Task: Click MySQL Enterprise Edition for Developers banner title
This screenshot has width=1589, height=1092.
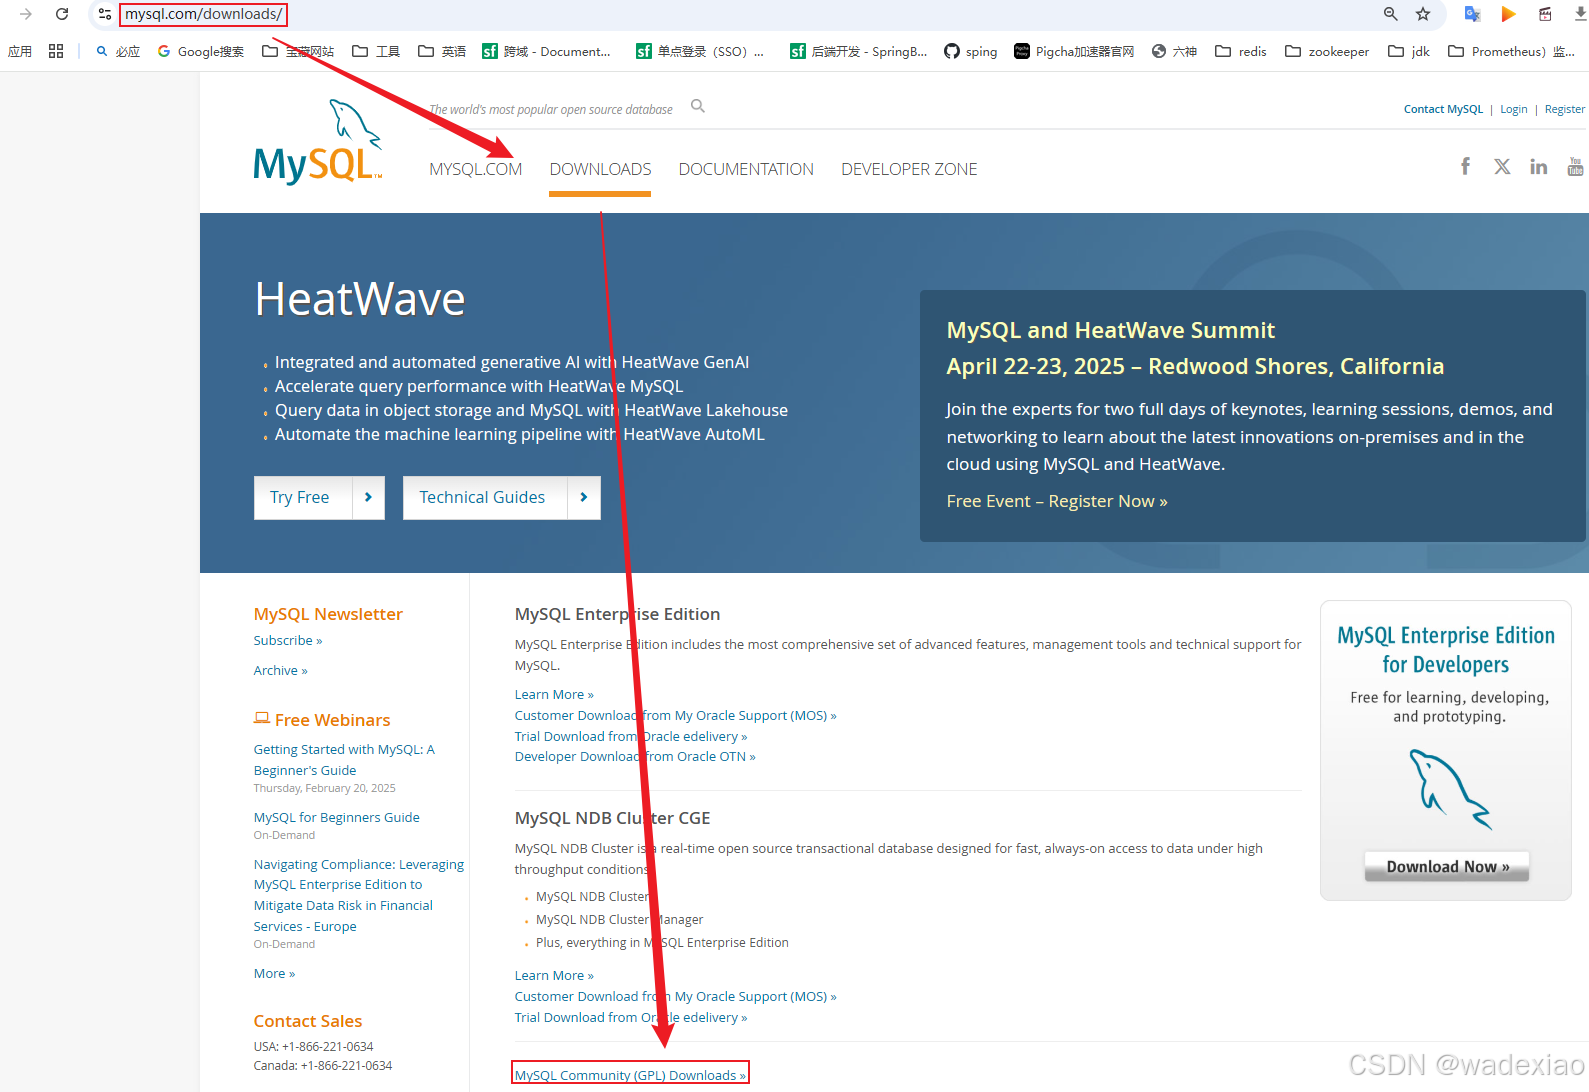Action: (x=1446, y=650)
